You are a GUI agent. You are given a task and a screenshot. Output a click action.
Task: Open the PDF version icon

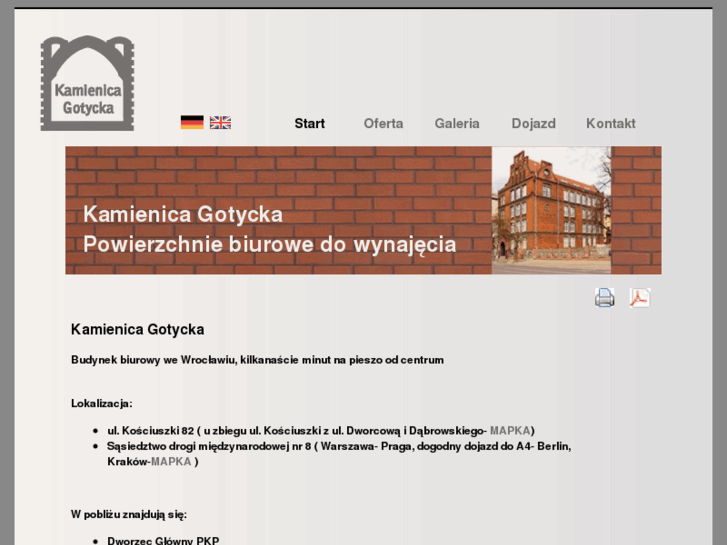(x=639, y=297)
